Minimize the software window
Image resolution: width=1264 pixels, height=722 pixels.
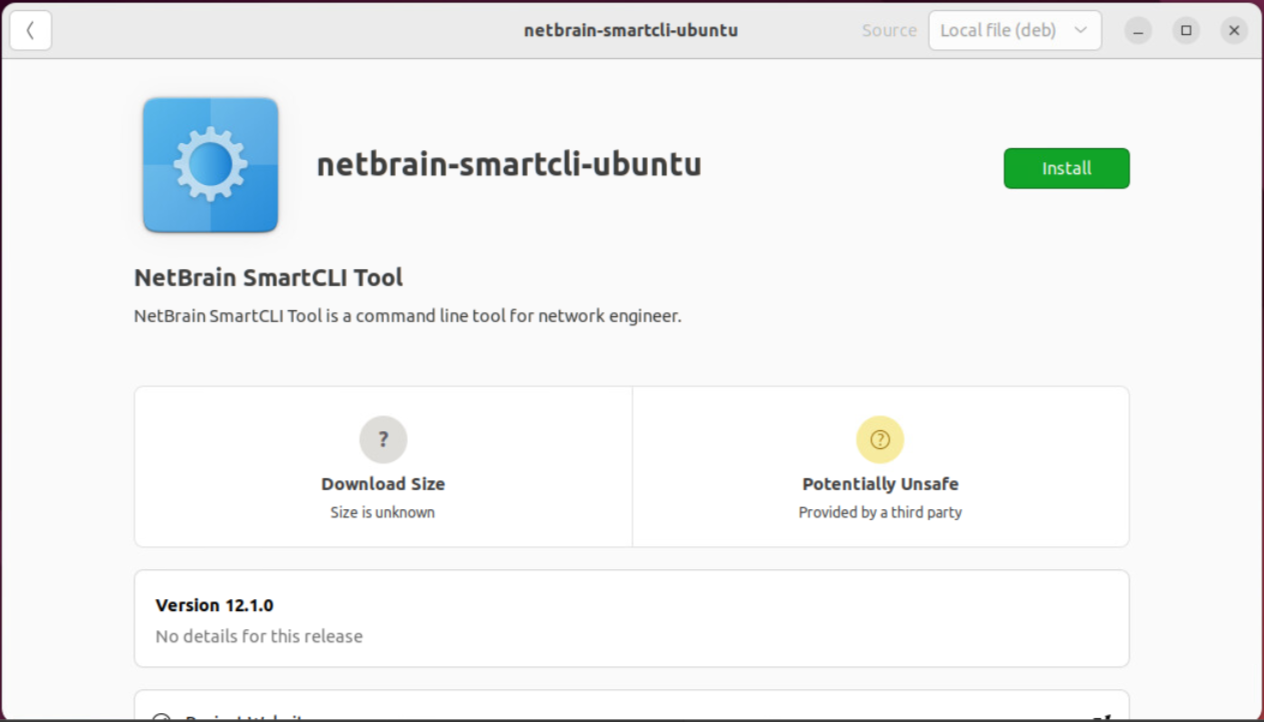[x=1138, y=31]
